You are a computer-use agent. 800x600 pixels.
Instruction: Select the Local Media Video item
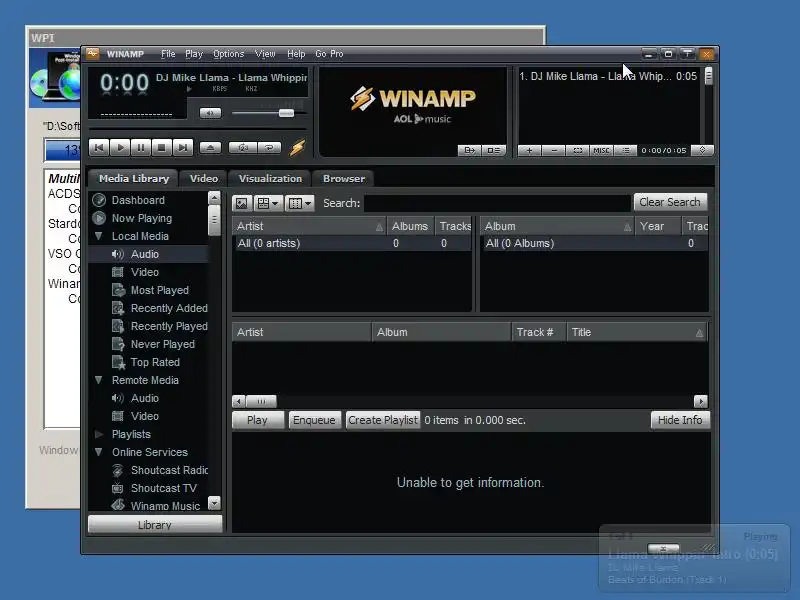(144, 272)
